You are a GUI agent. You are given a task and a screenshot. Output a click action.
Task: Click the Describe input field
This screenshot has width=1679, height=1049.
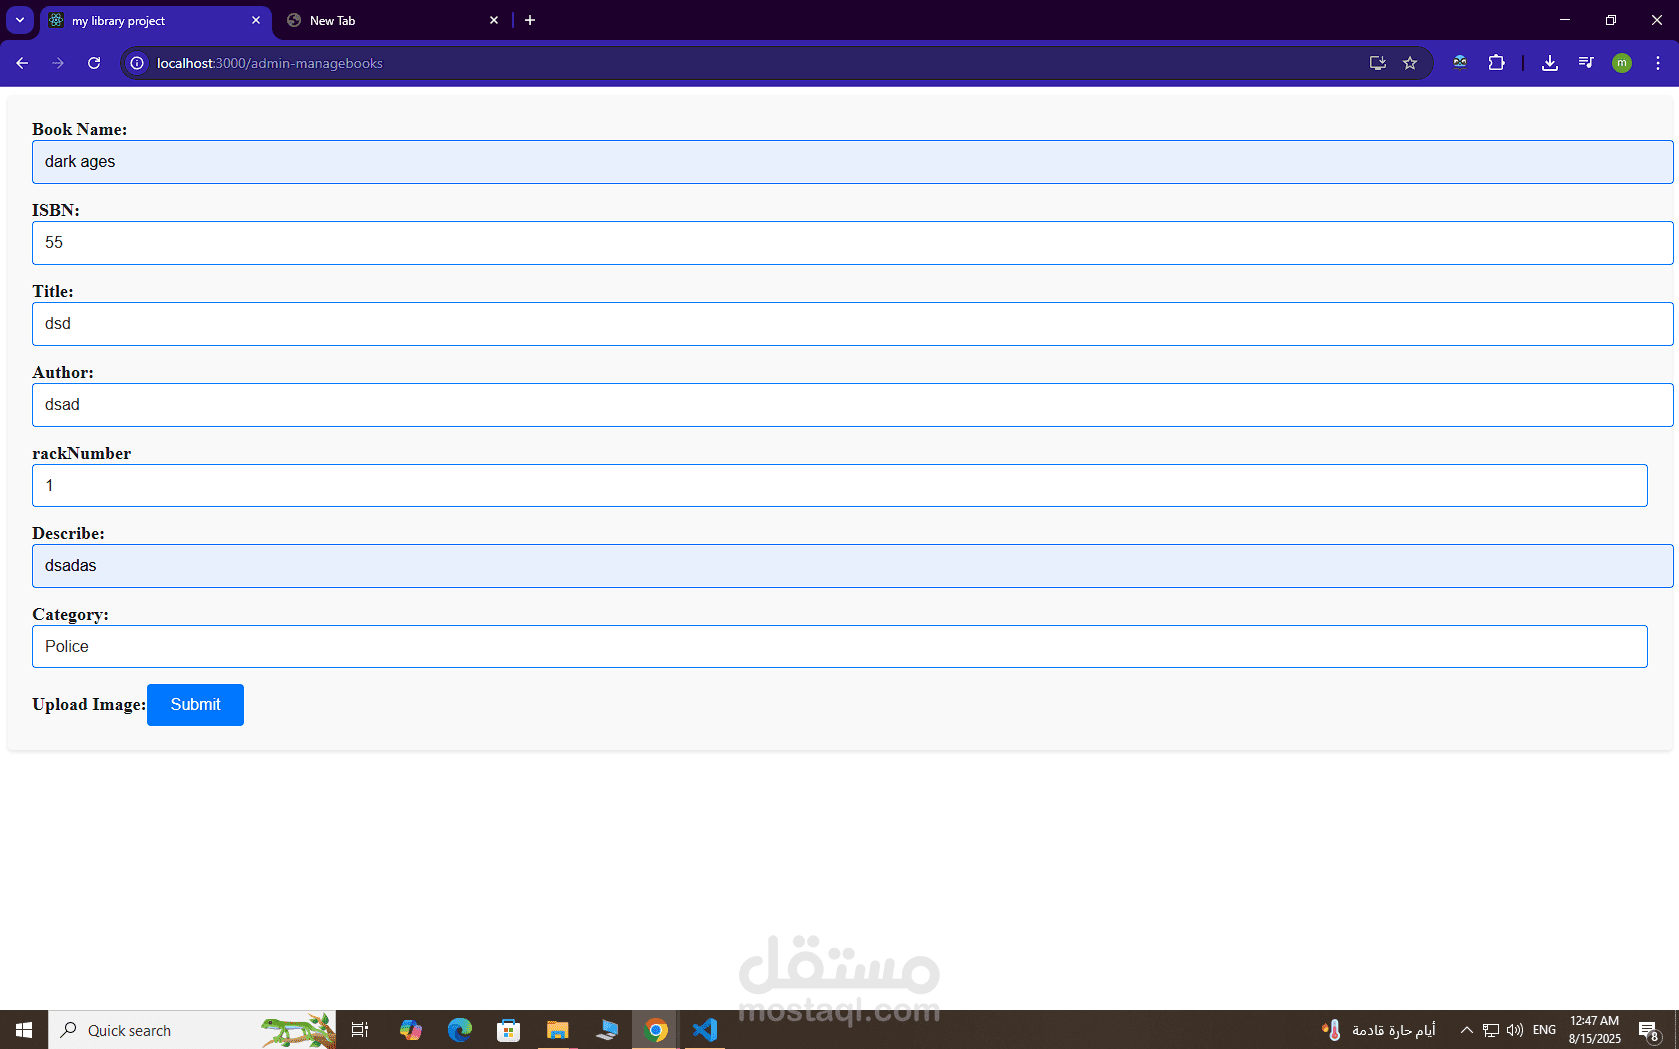pyautogui.click(x=852, y=566)
